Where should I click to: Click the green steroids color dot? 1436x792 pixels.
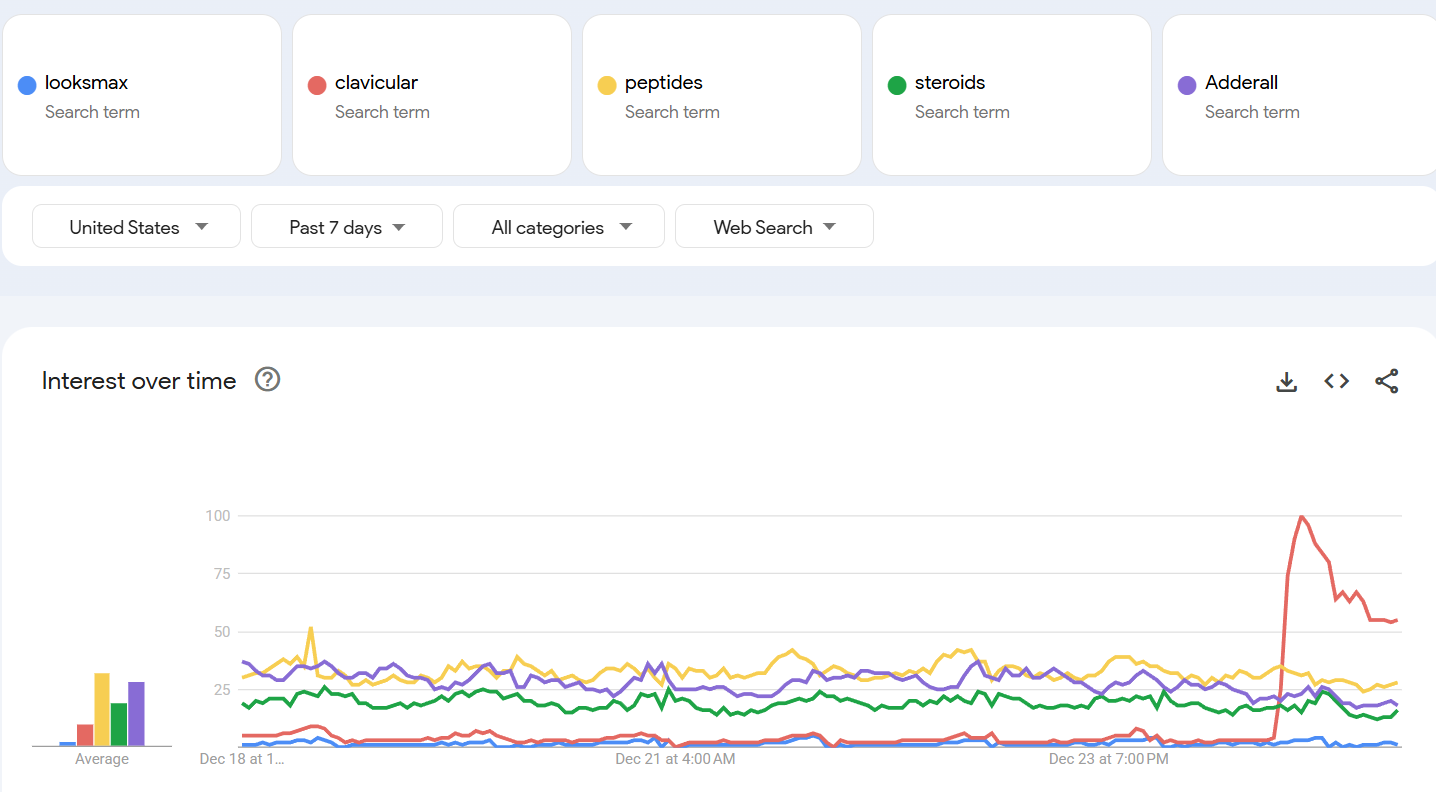[897, 85]
